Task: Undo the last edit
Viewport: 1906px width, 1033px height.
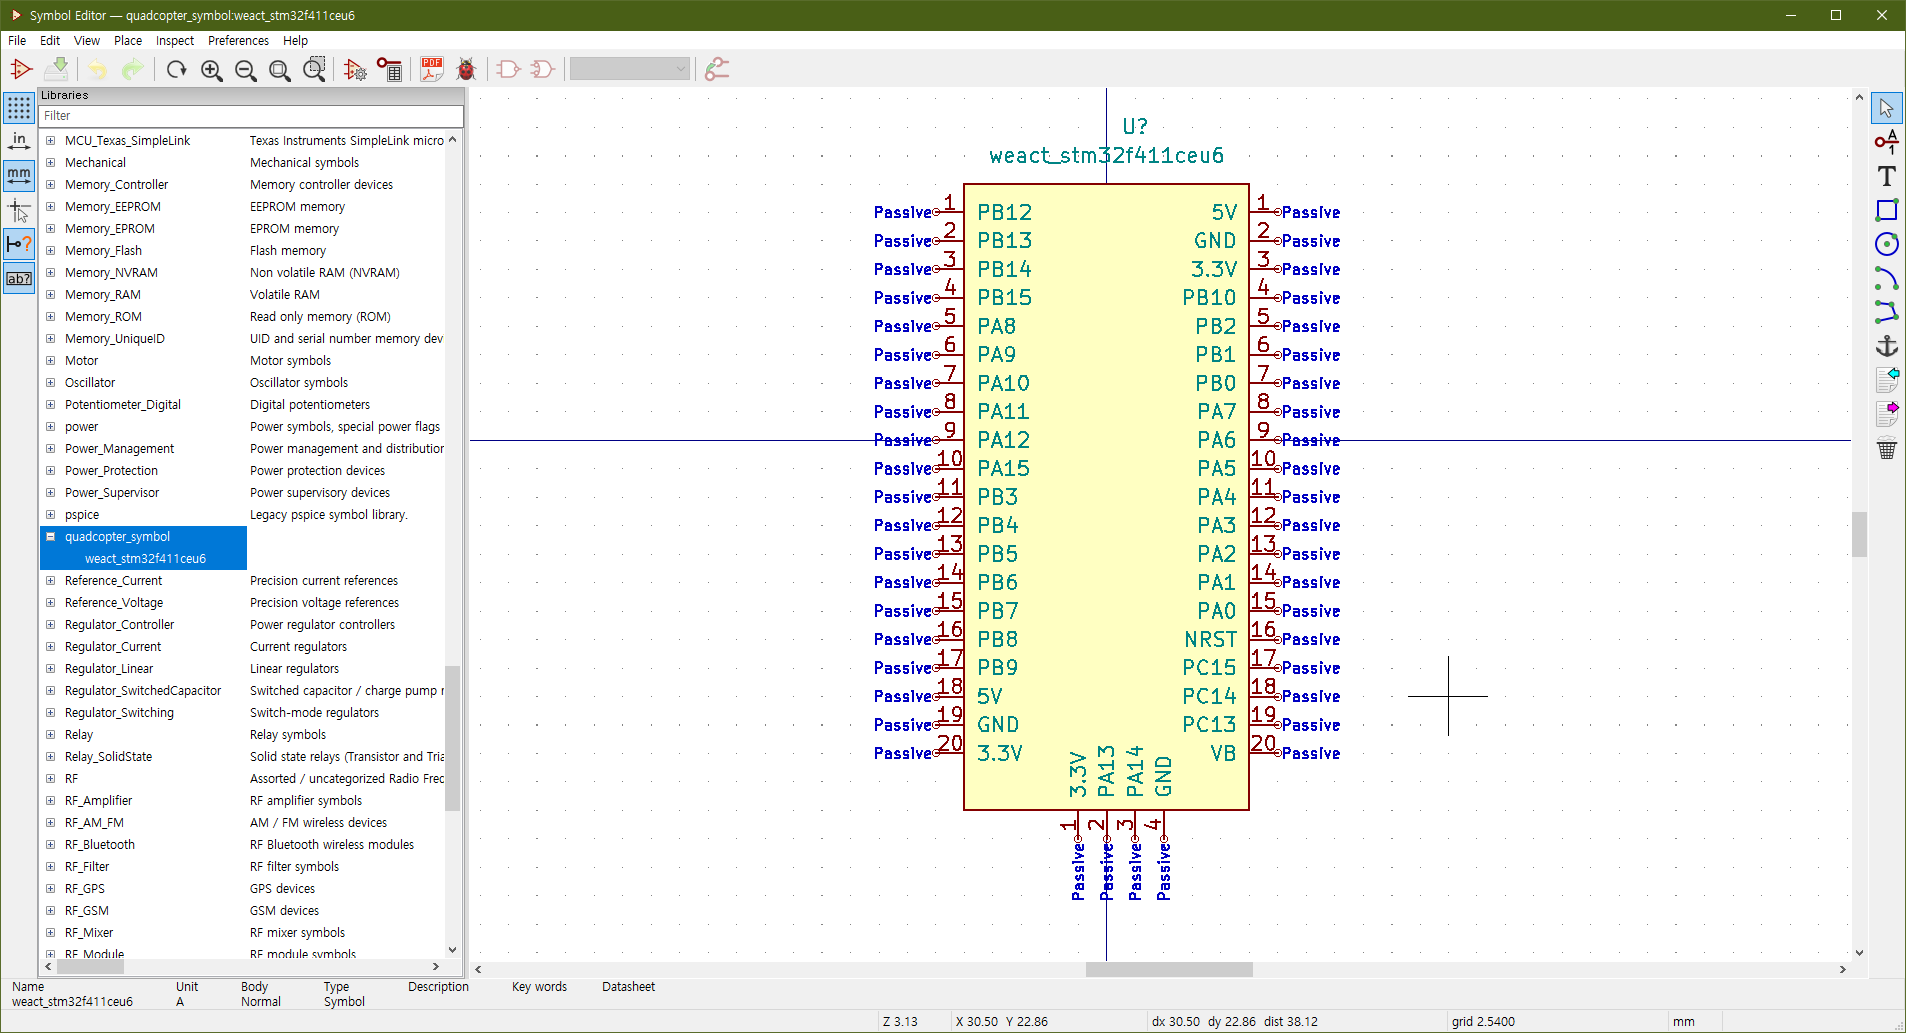Action: tap(97, 69)
